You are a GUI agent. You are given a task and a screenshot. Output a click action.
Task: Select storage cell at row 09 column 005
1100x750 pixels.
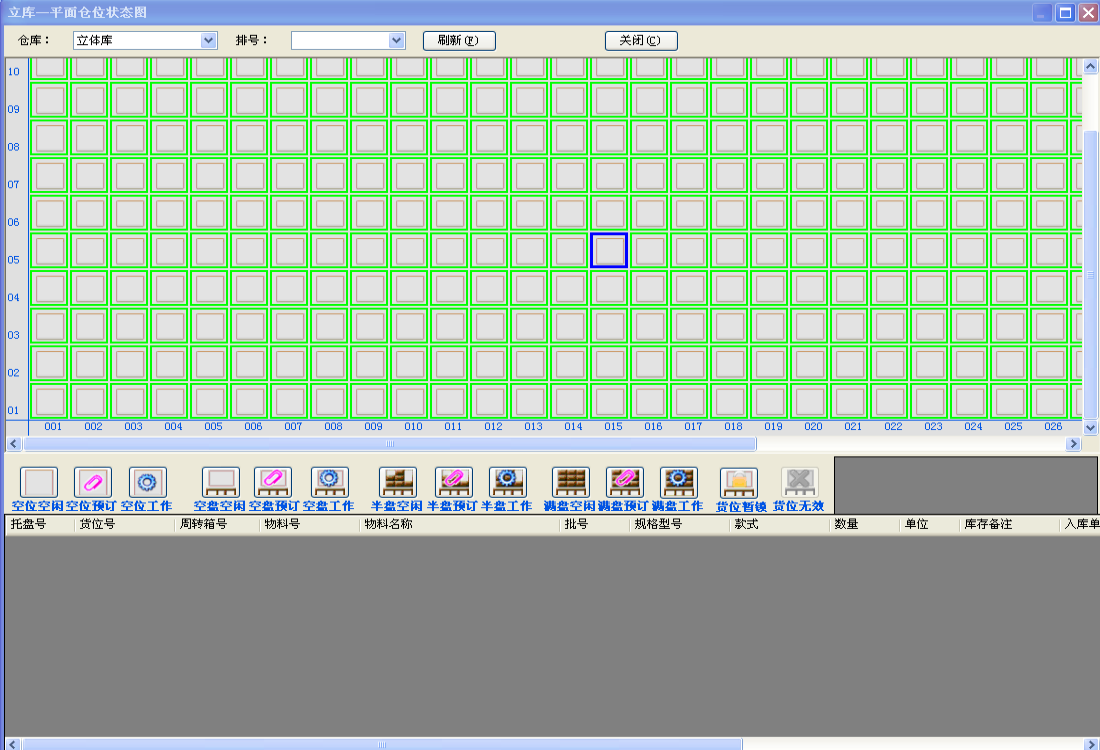click(x=210, y=100)
